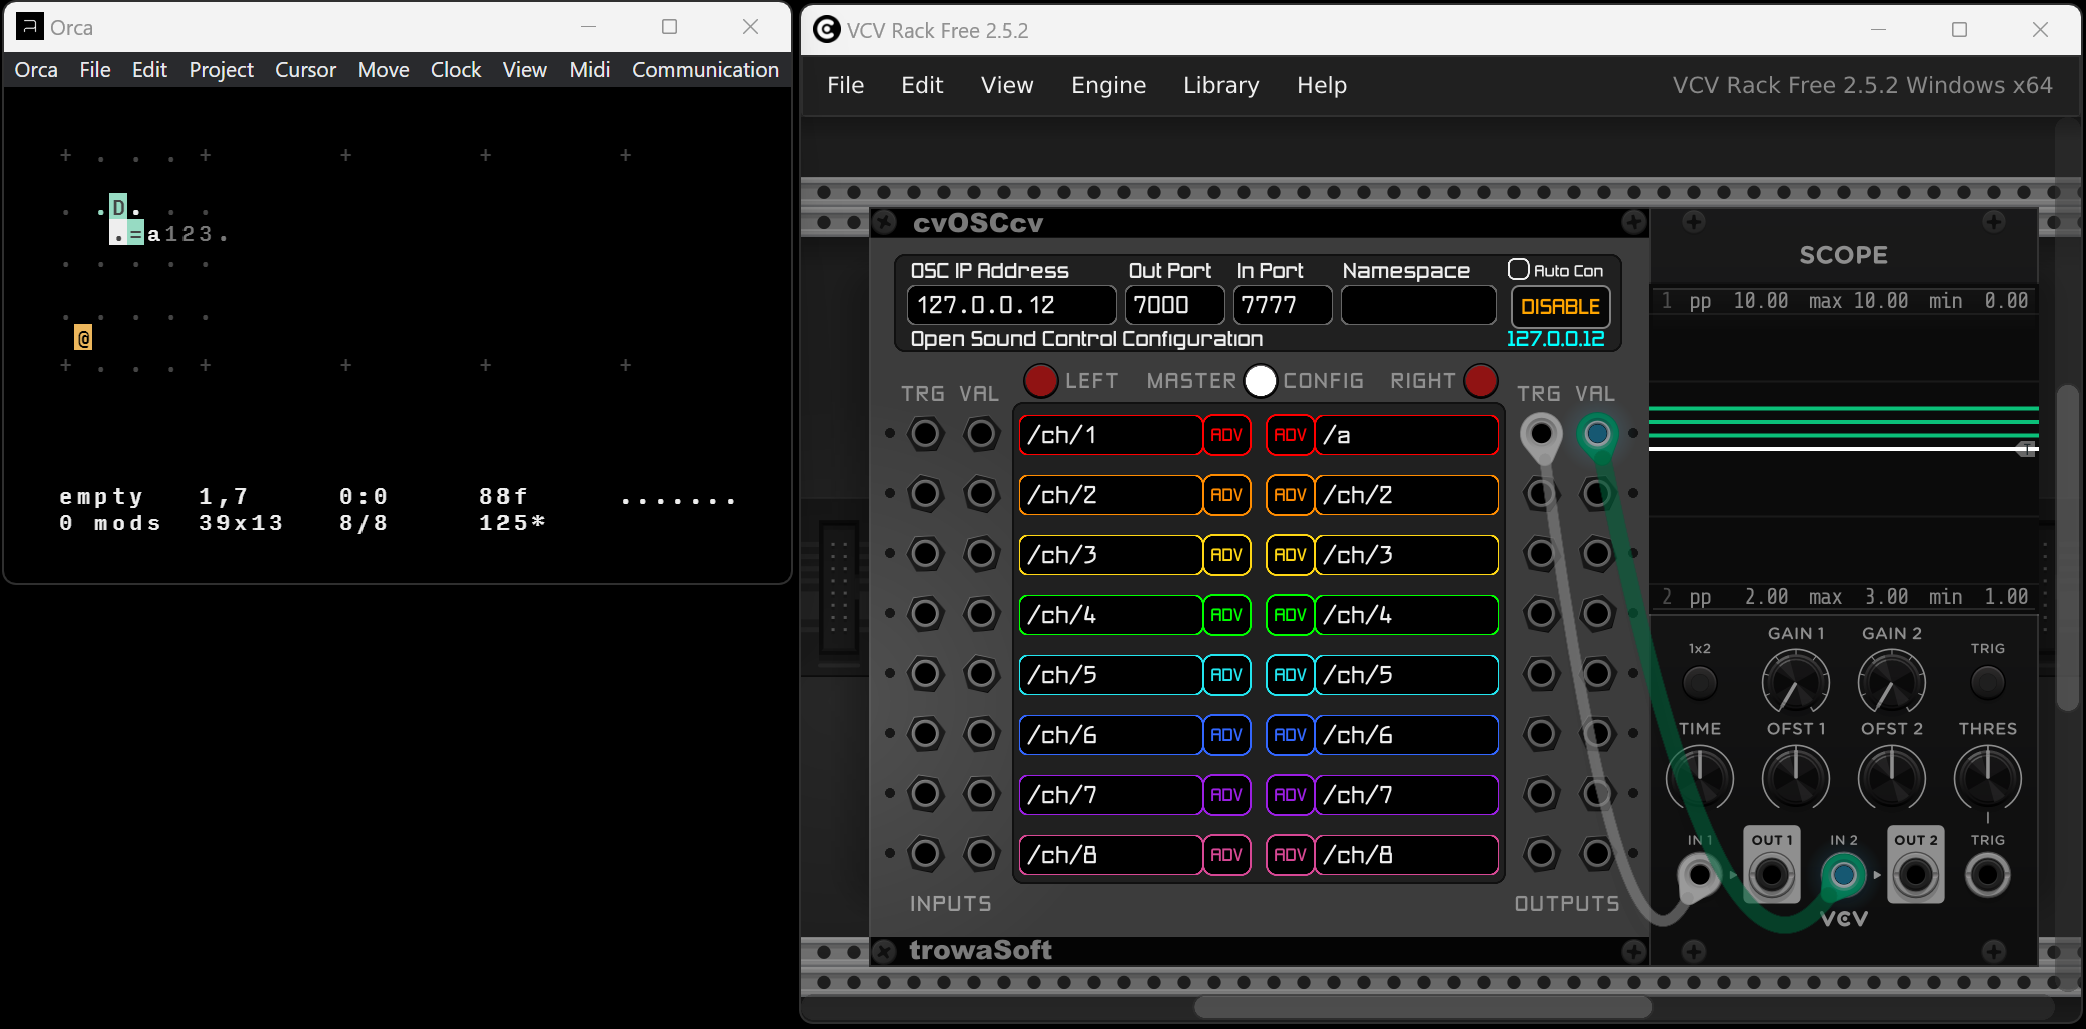Click the left ADV button for /ch/2
This screenshot has height=1029, width=2086.
(1226, 495)
